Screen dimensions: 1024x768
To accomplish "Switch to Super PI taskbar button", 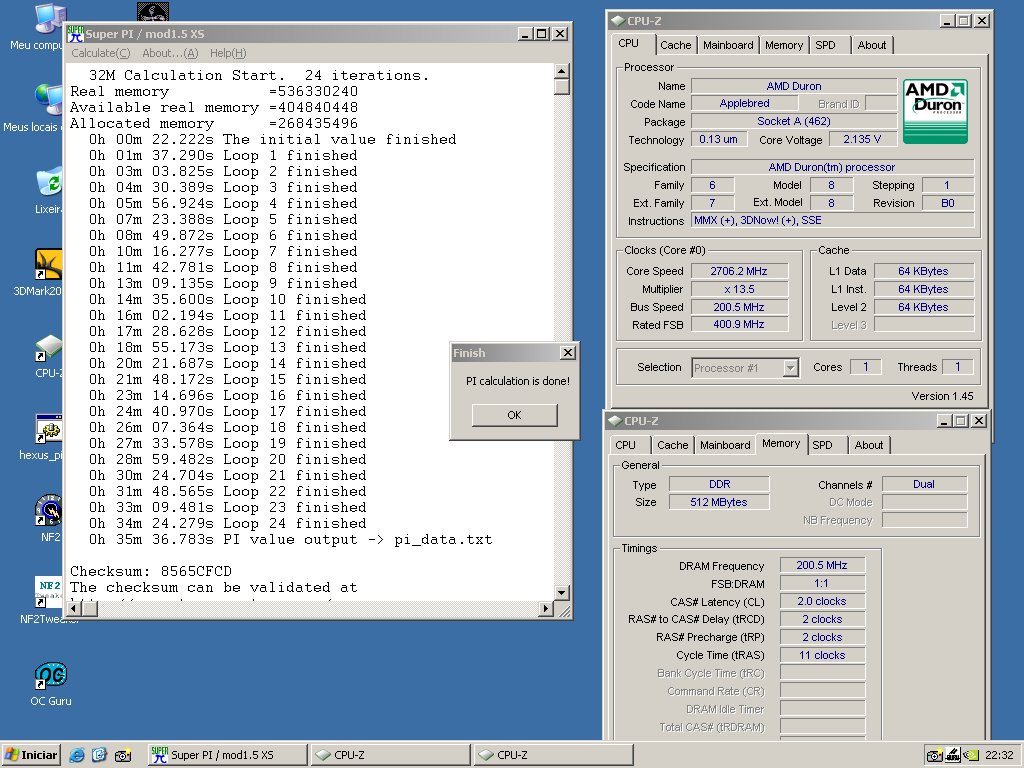I will 227,755.
